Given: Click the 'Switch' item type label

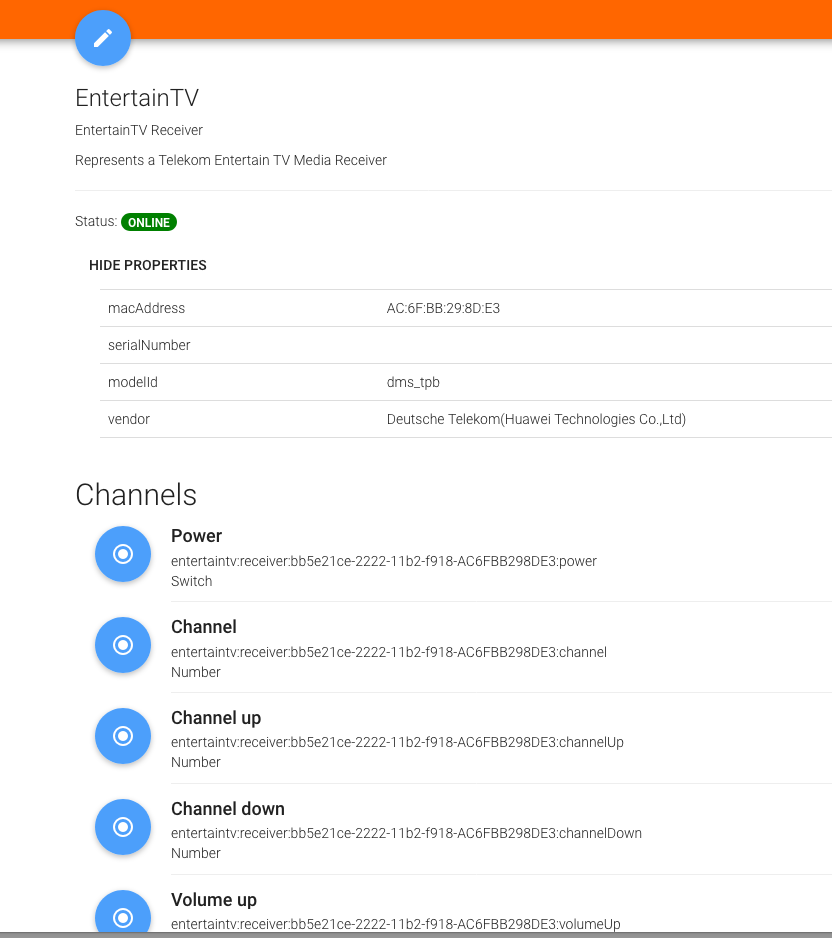Looking at the screenshot, I should (x=191, y=581).
